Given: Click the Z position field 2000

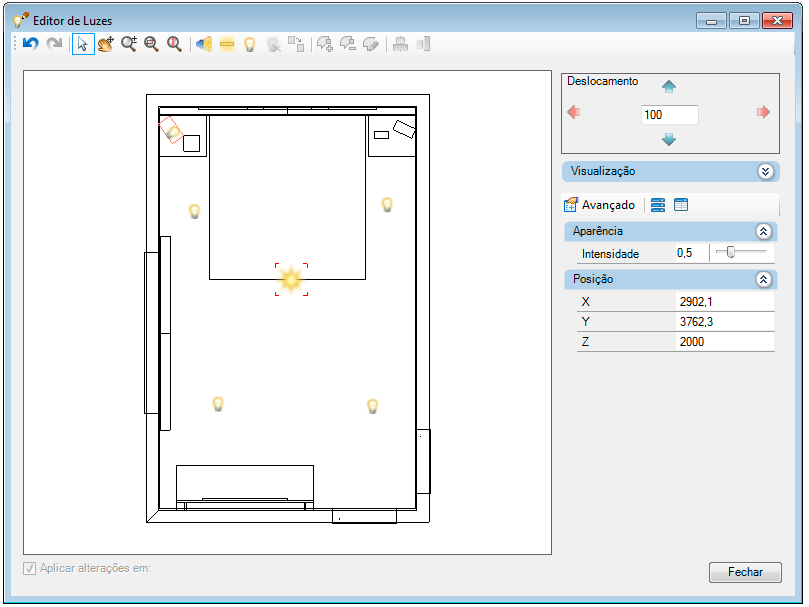Looking at the screenshot, I should (x=725, y=342).
